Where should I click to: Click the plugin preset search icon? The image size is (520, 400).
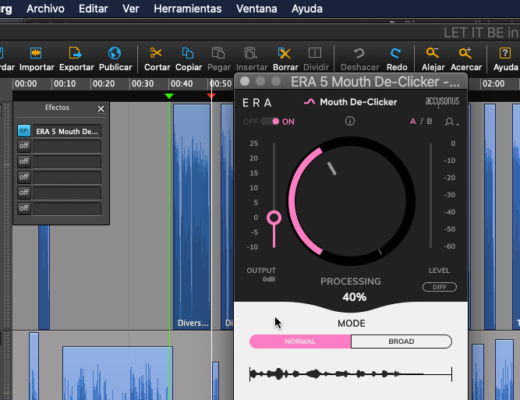tap(451, 122)
